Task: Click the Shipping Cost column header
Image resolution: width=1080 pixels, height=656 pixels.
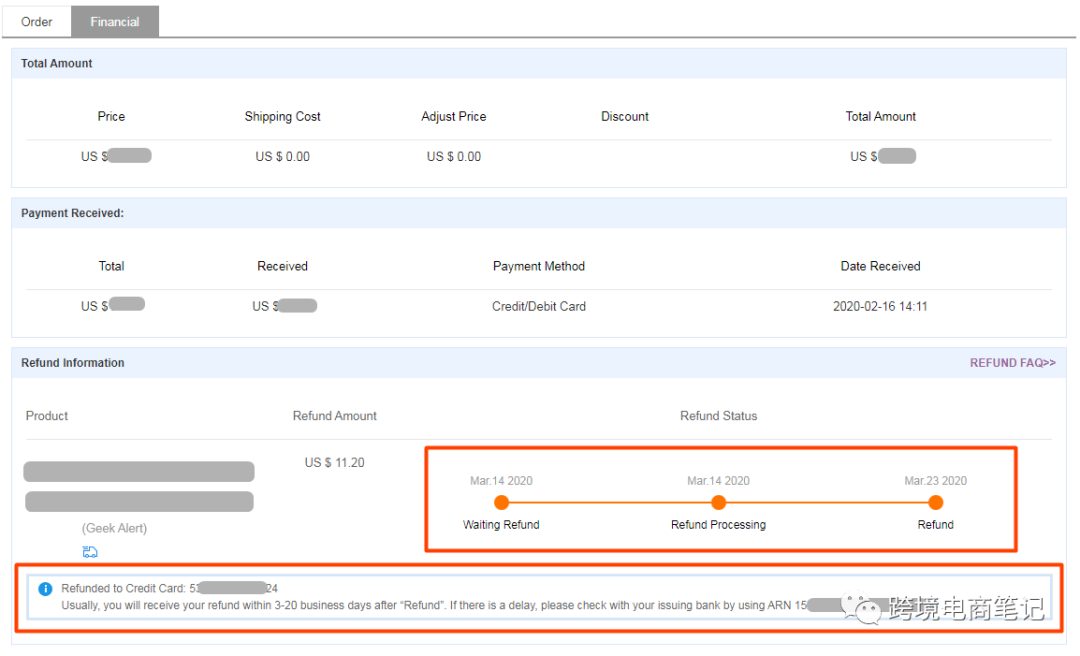Action: (282, 116)
